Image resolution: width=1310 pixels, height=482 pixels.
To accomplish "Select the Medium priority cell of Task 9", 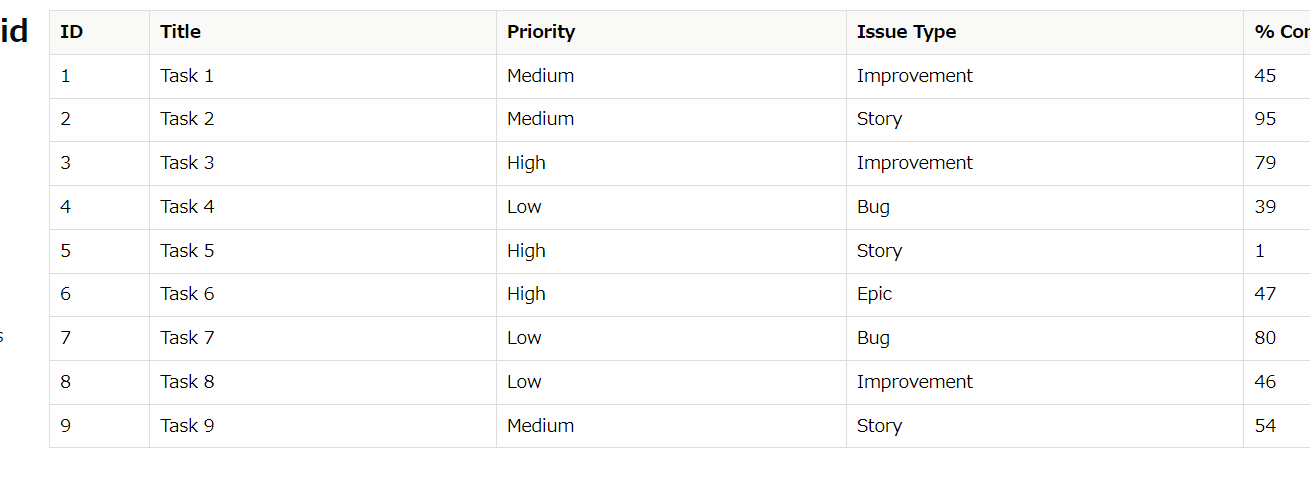I will pyautogui.click(x=540, y=426).
